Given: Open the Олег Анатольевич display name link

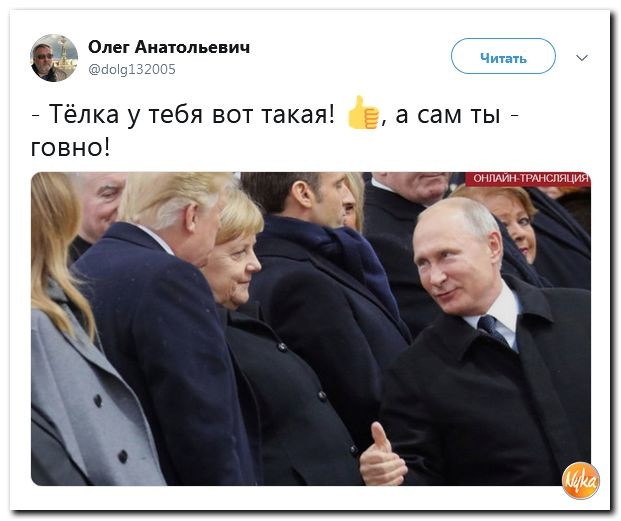Looking at the screenshot, I should [169, 47].
